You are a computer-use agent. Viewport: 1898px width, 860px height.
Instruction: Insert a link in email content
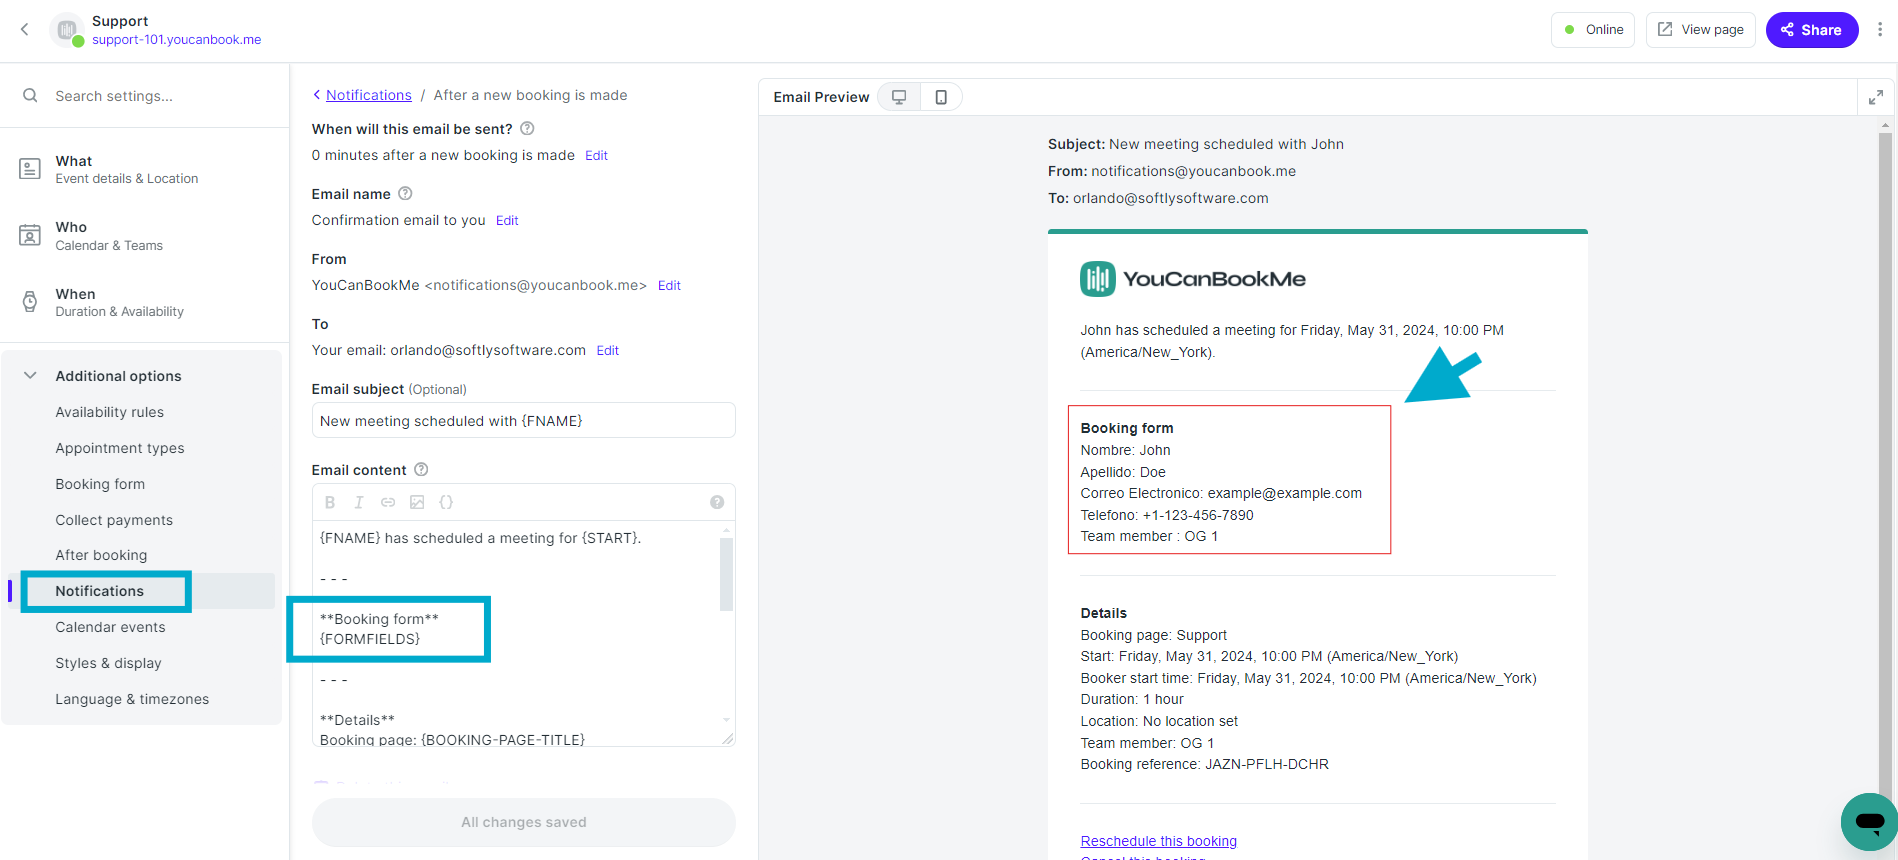(388, 502)
